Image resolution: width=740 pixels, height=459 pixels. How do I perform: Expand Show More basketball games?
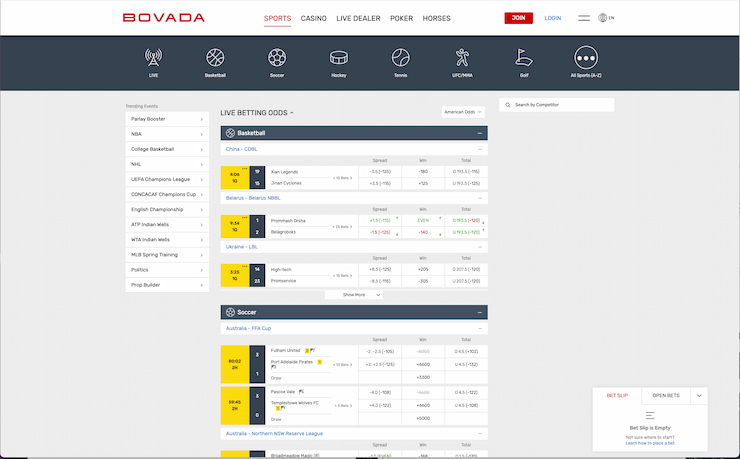tap(354, 295)
